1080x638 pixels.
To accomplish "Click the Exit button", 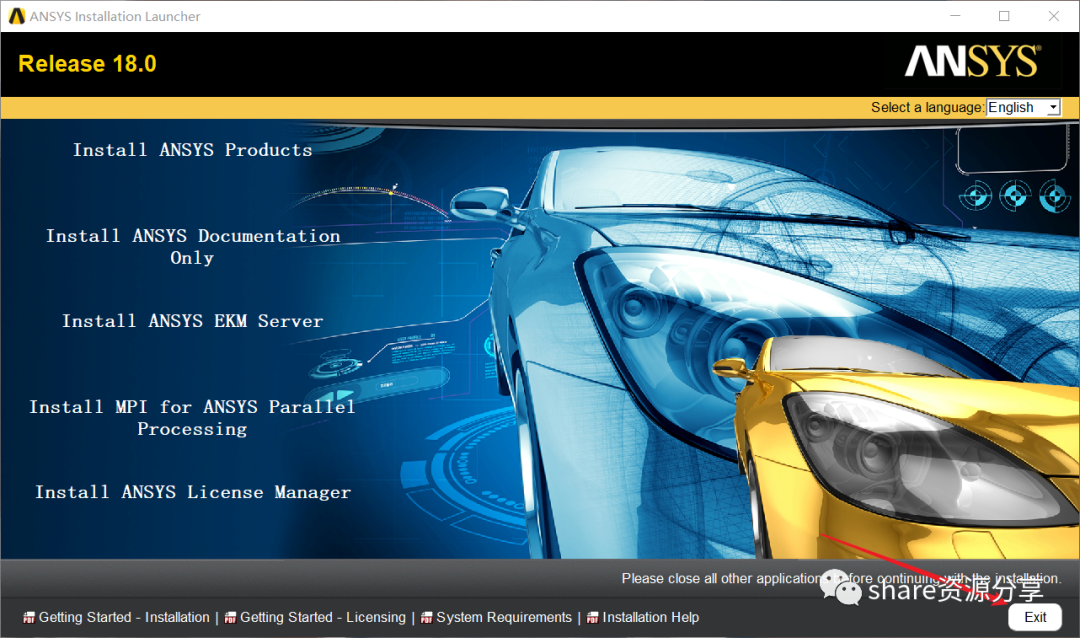I will (1035, 617).
